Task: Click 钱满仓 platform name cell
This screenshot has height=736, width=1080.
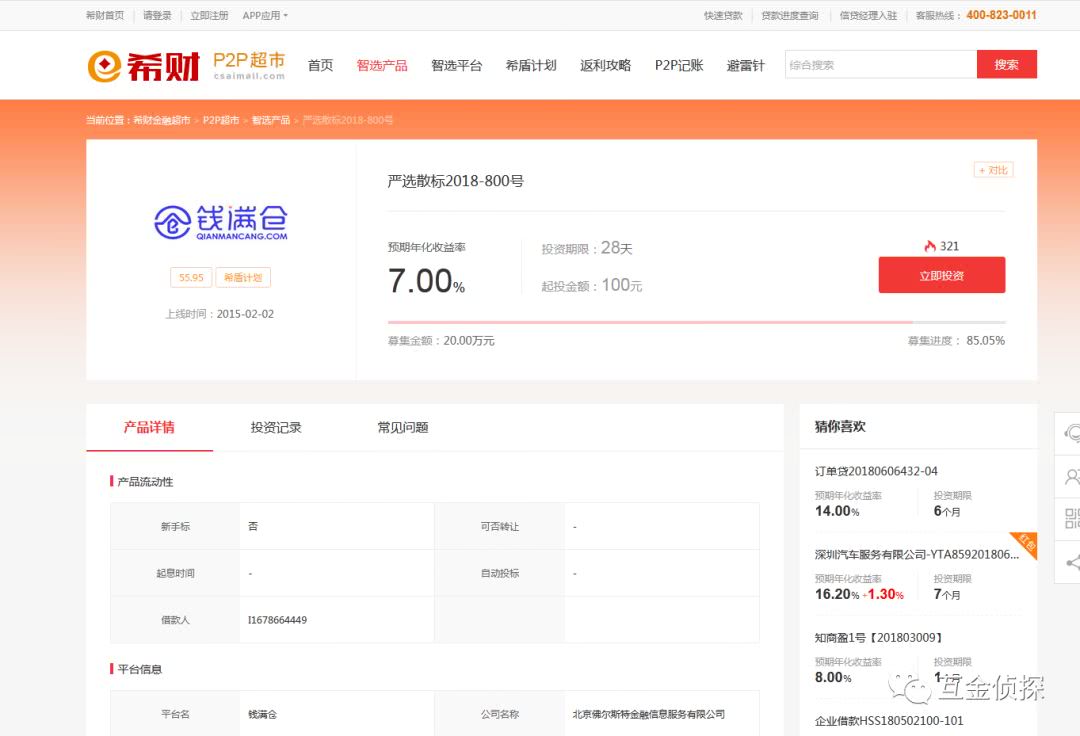Action: 262,715
